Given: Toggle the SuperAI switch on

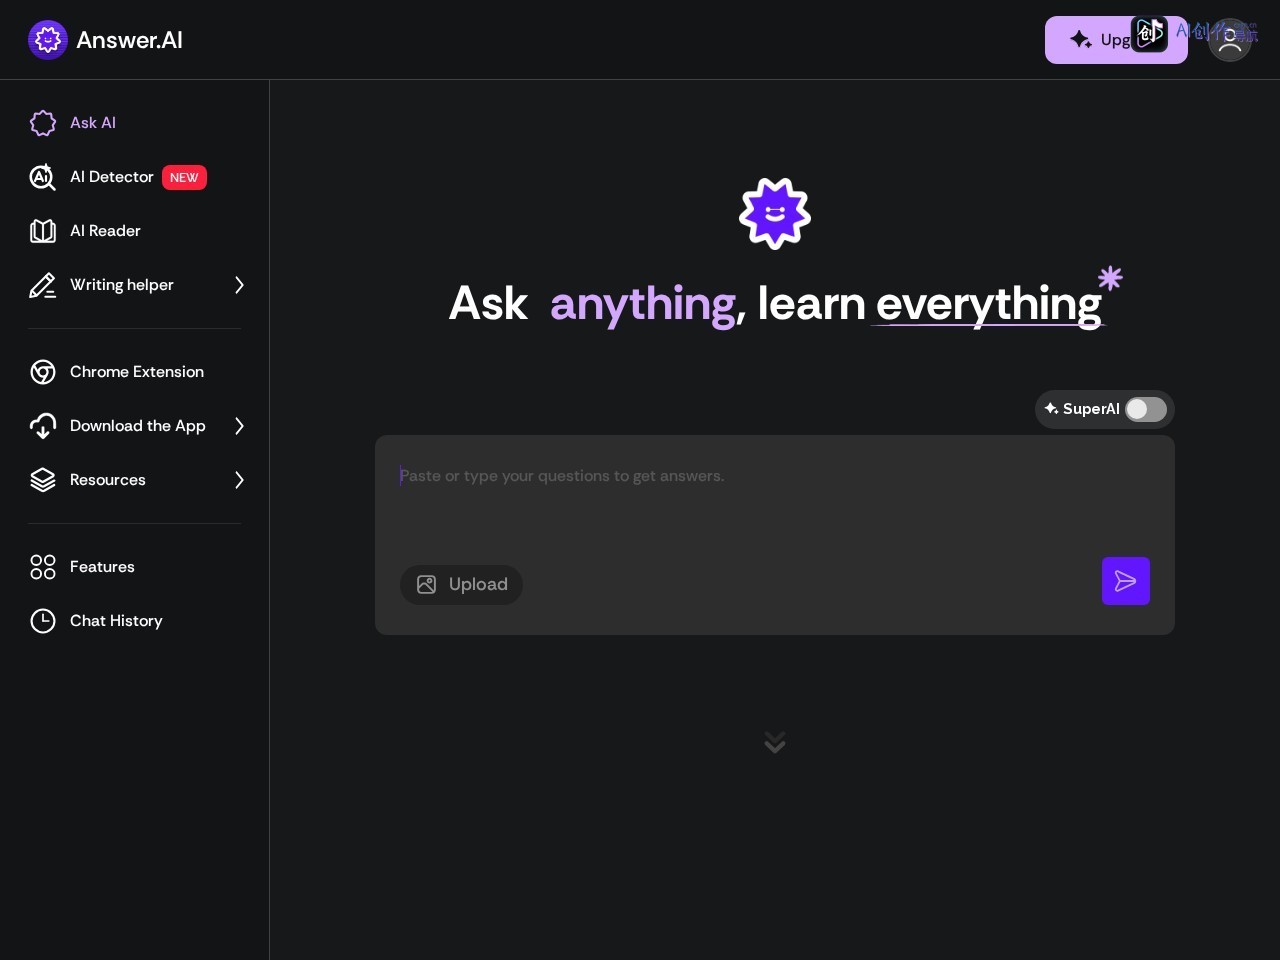Looking at the screenshot, I should click(1146, 409).
